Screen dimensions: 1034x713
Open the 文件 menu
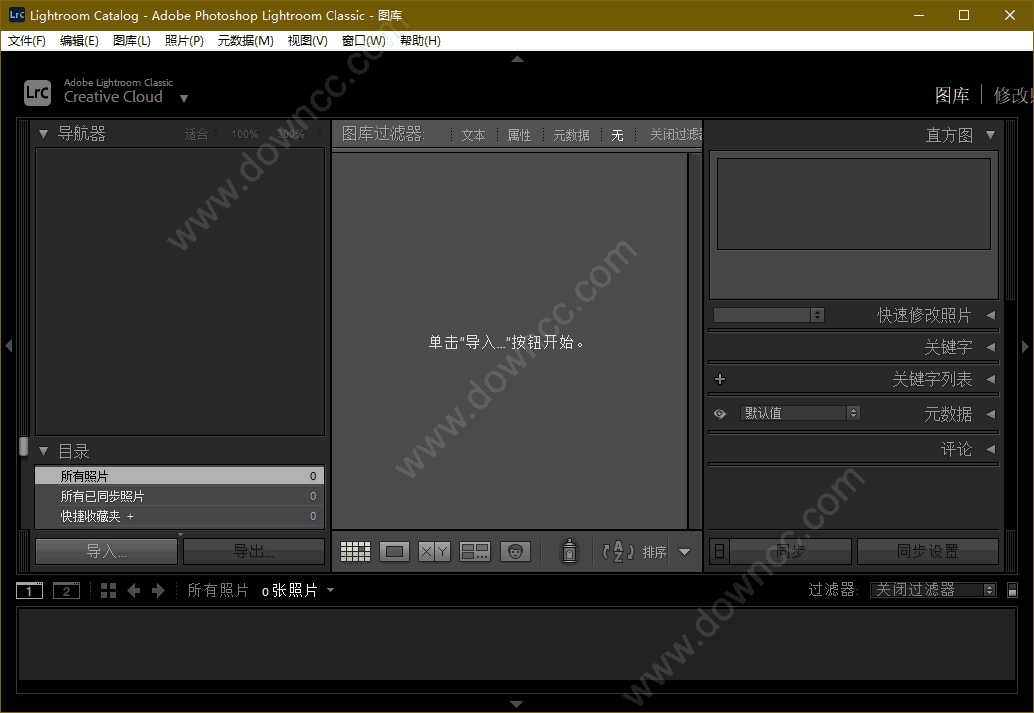pos(26,41)
